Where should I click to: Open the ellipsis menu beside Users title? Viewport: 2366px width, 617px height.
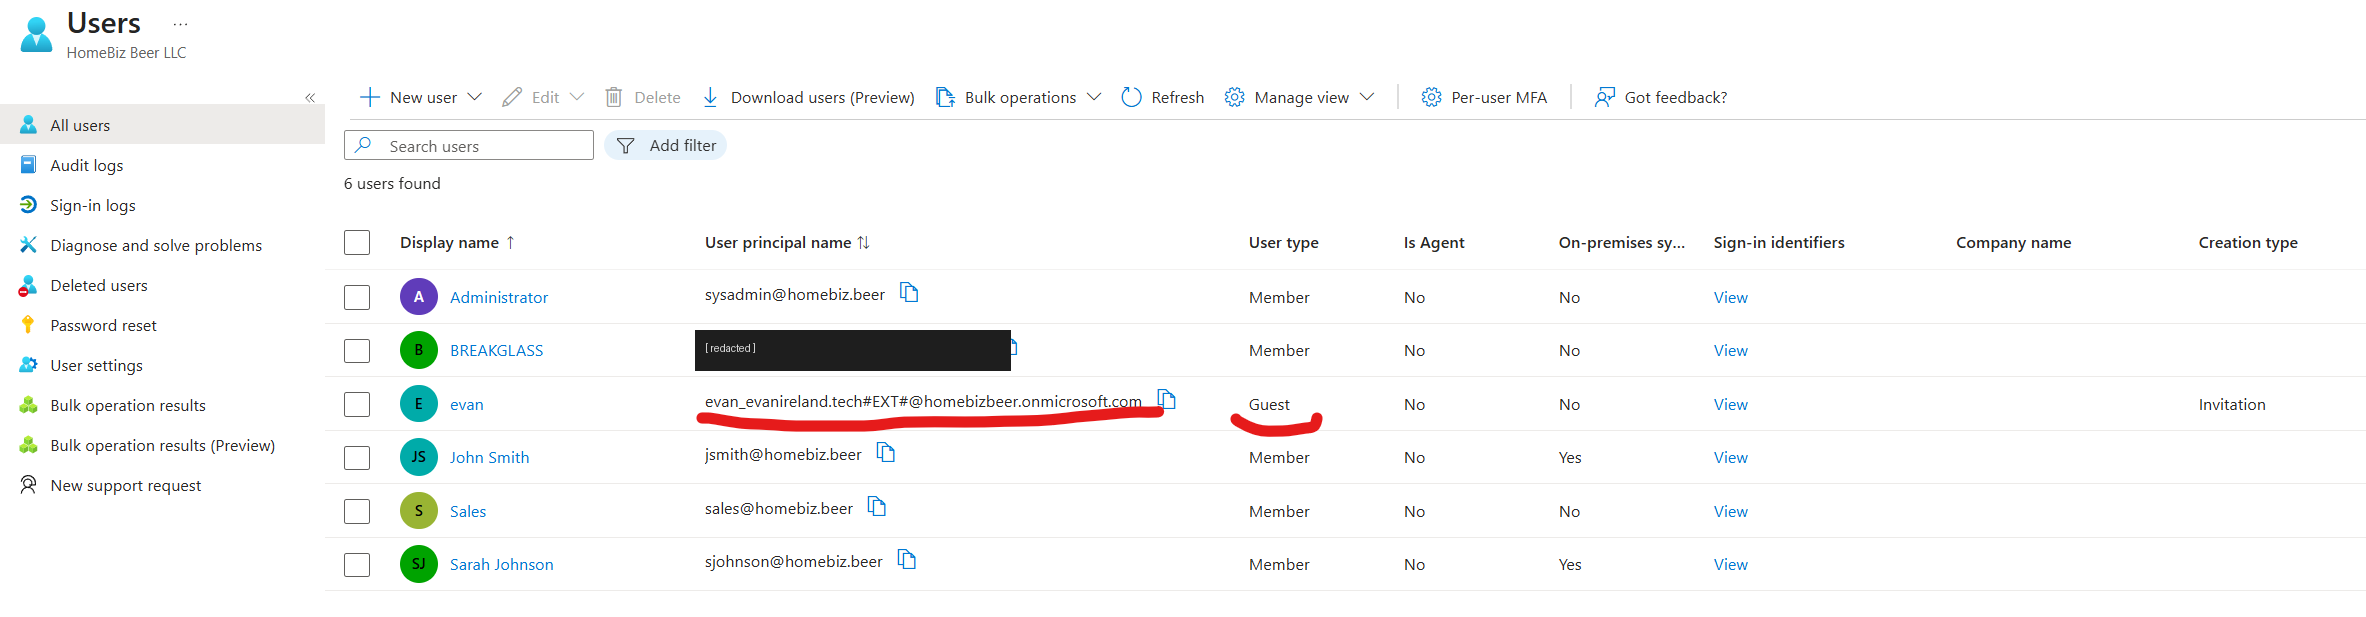(x=180, y=24)
